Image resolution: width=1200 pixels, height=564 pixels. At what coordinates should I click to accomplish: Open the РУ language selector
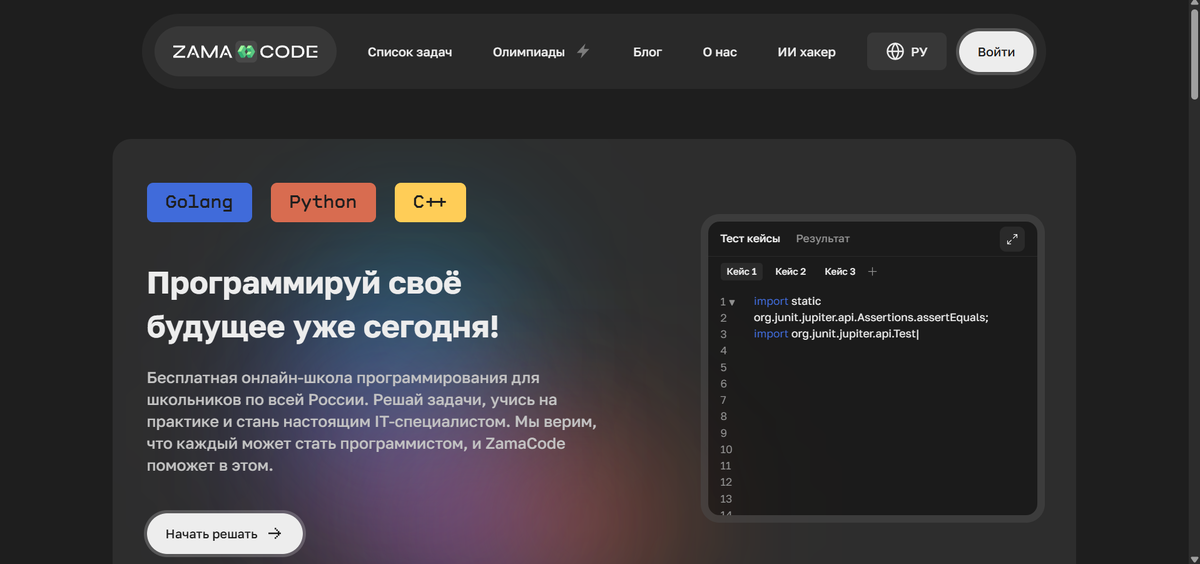[907, 52]
